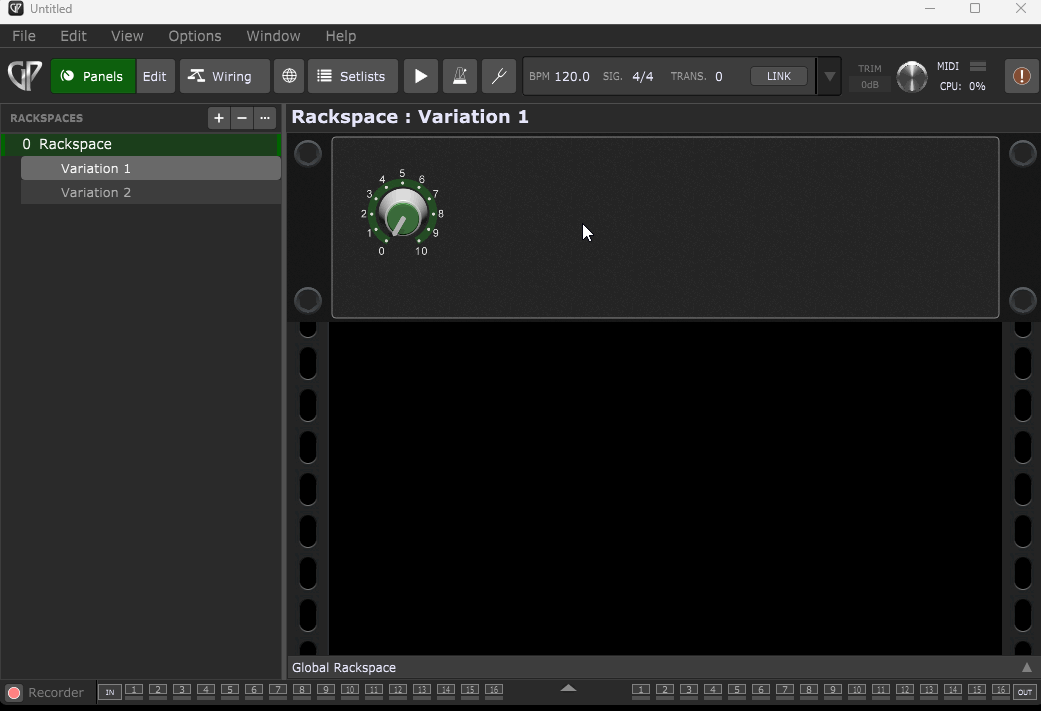Screen dimensions: 1041x711
Task: Open the Options menu
Action: pyautogui.click(x=194, y=36)
